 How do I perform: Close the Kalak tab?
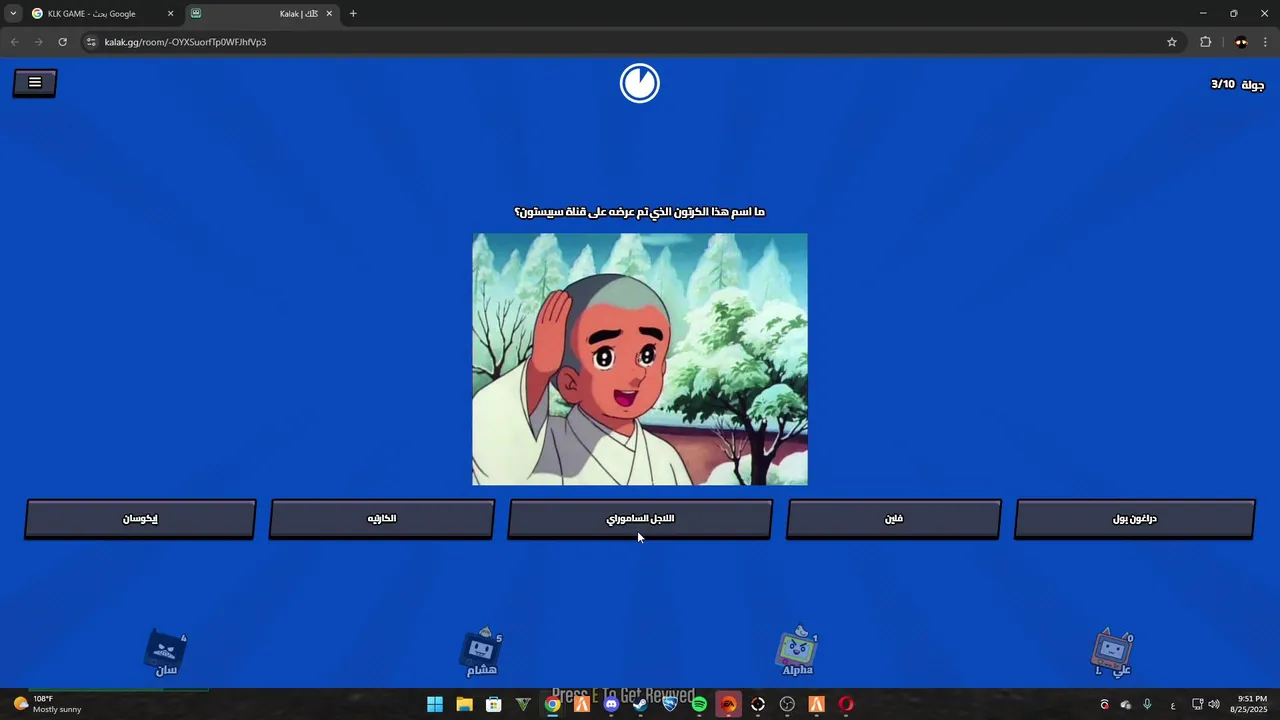[x=329, y=14]
